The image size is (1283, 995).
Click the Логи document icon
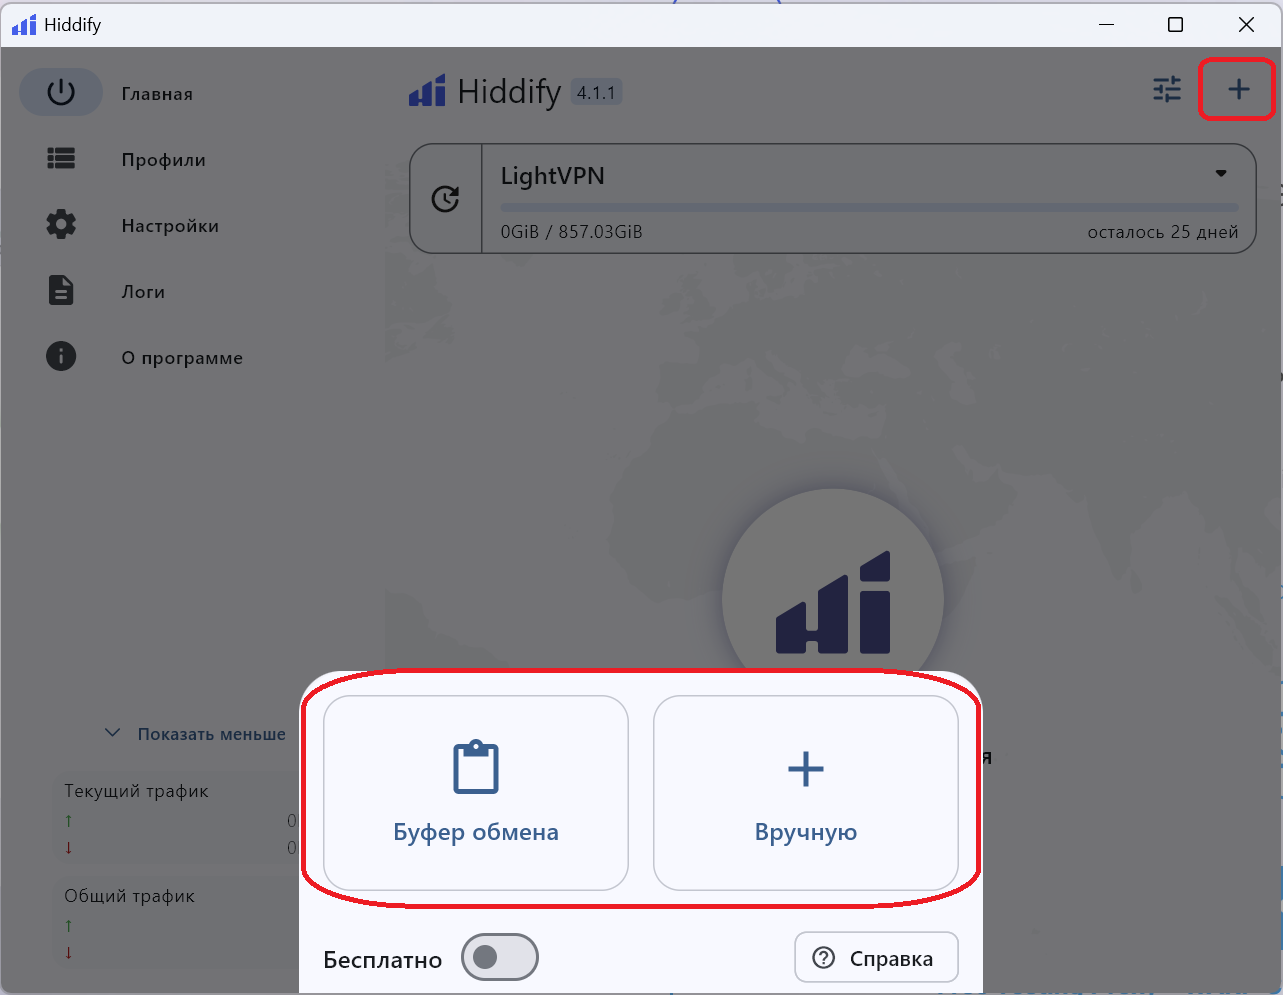(61, 290)
